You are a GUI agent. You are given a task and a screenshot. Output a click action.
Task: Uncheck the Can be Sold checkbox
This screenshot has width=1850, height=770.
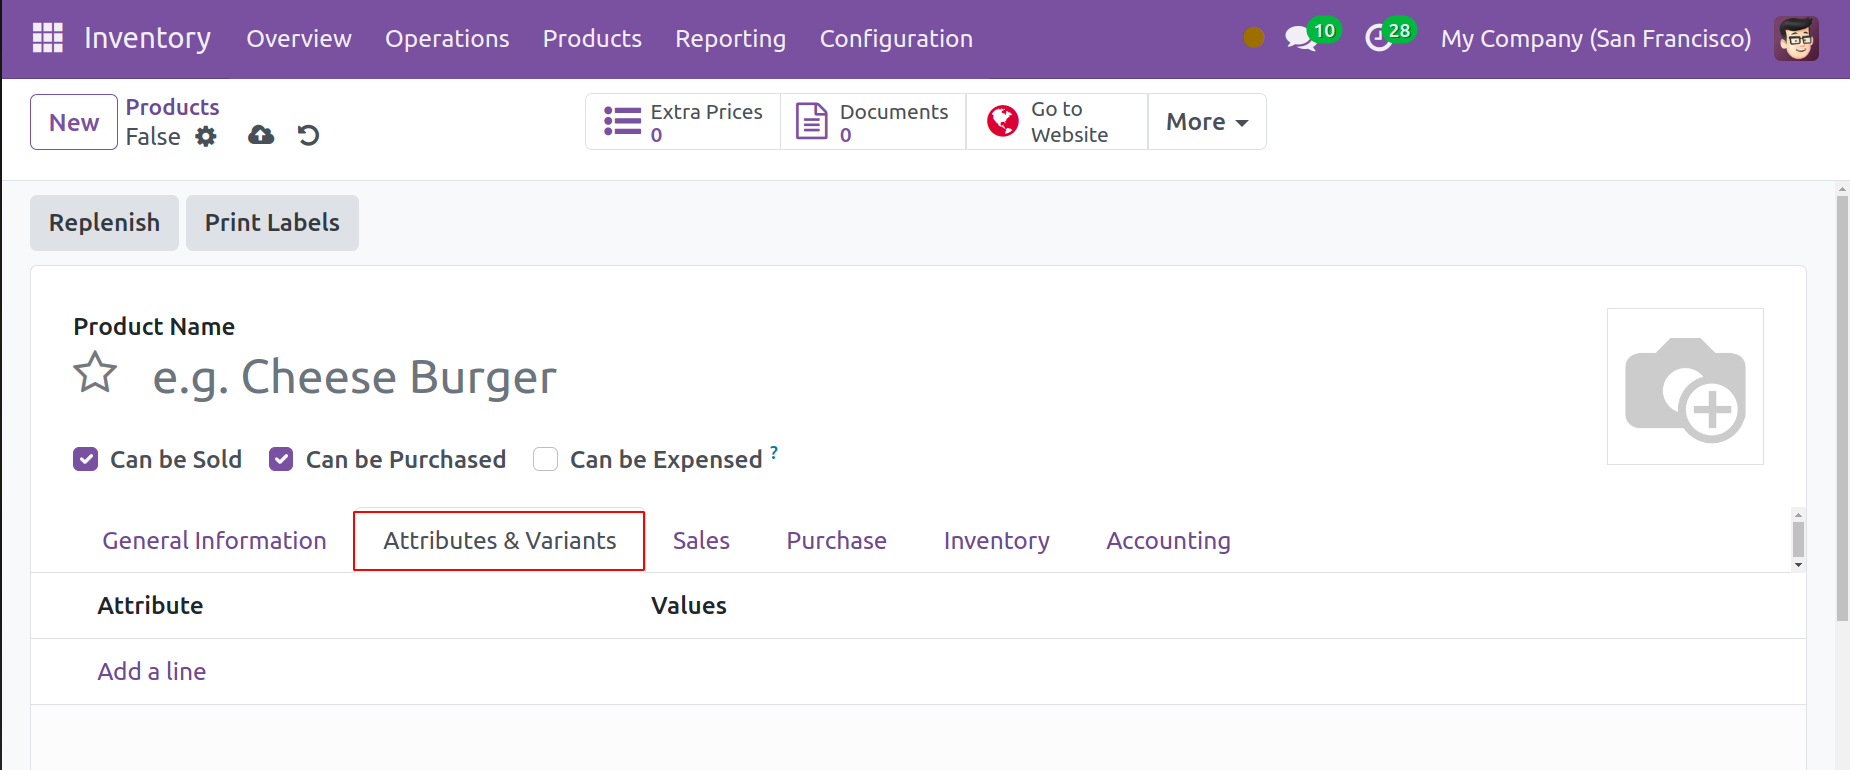[x=86, y=459]
